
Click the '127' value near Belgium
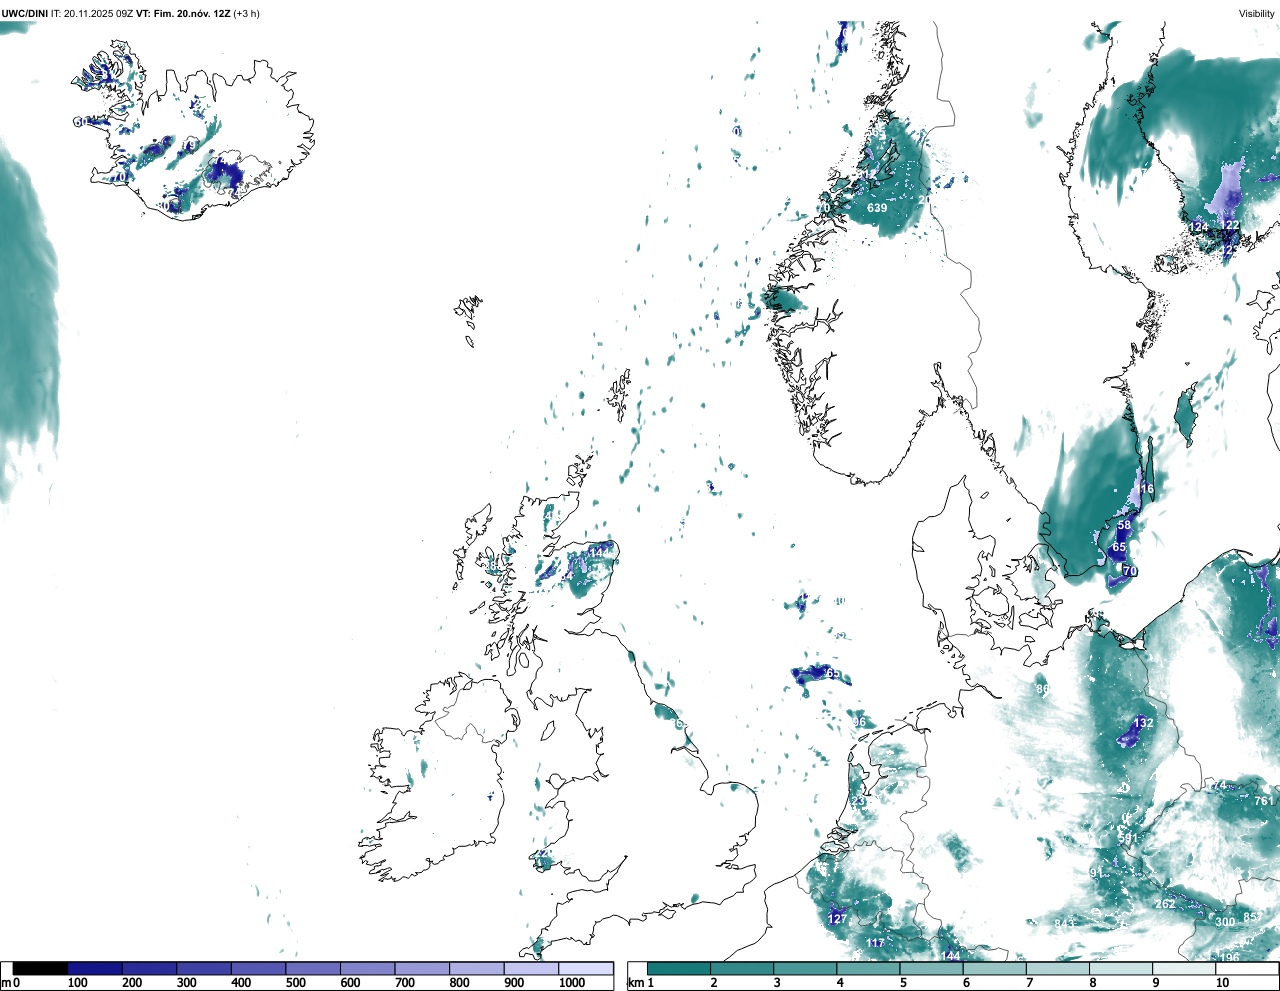(x=837, y=919)
